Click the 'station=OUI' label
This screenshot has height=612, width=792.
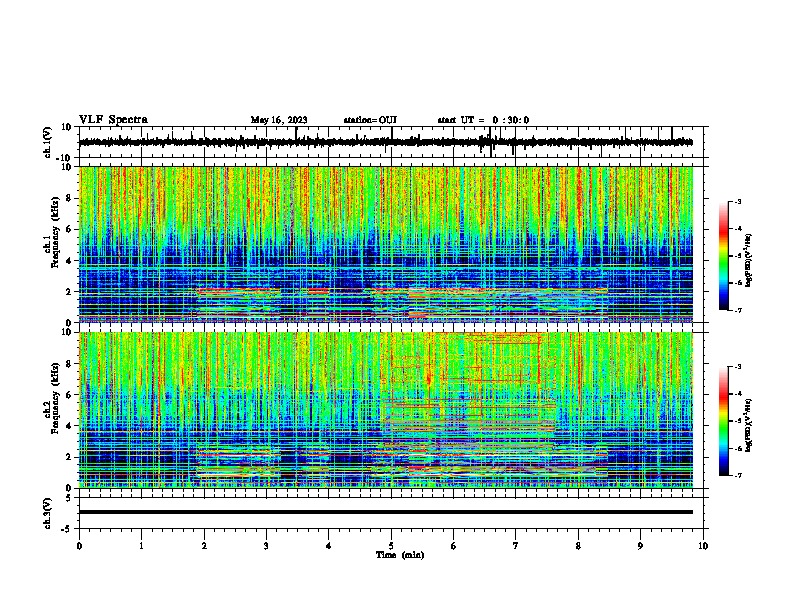370,120
